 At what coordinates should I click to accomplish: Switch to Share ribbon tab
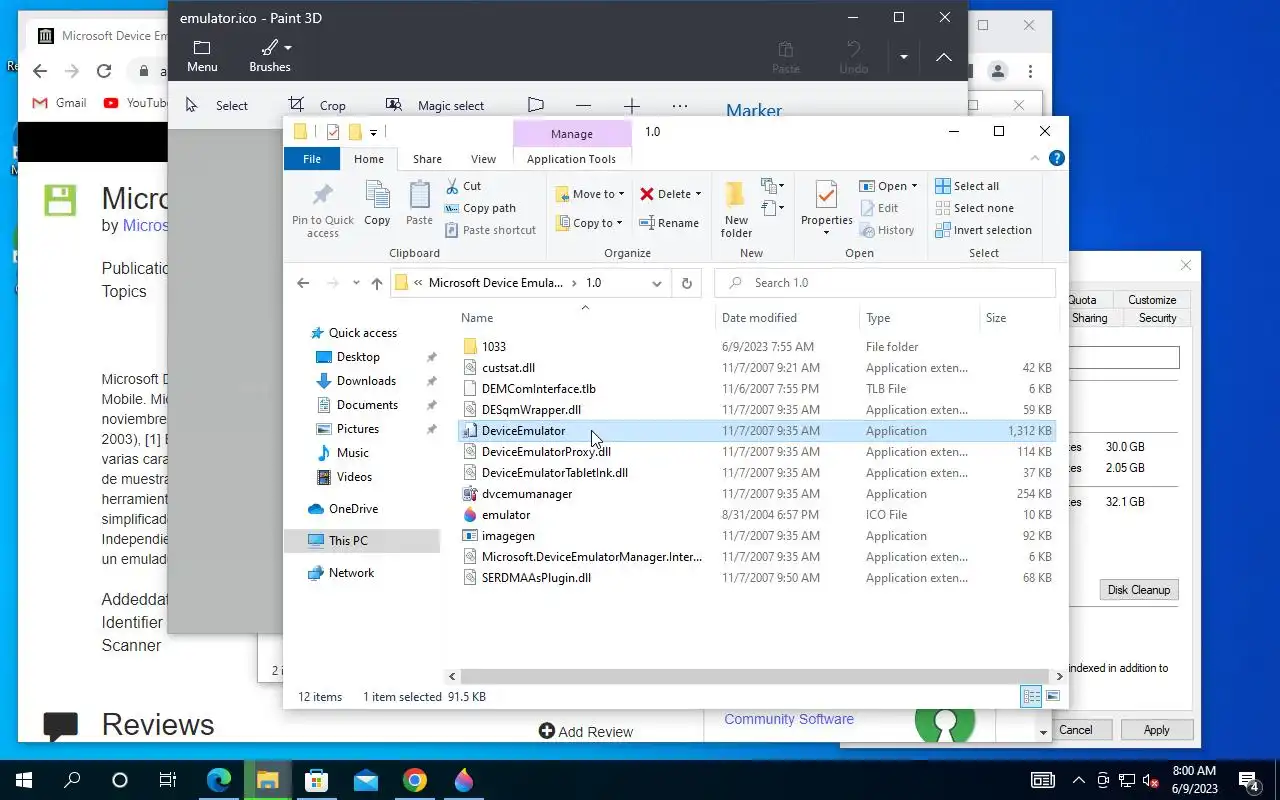coord(427,159)
